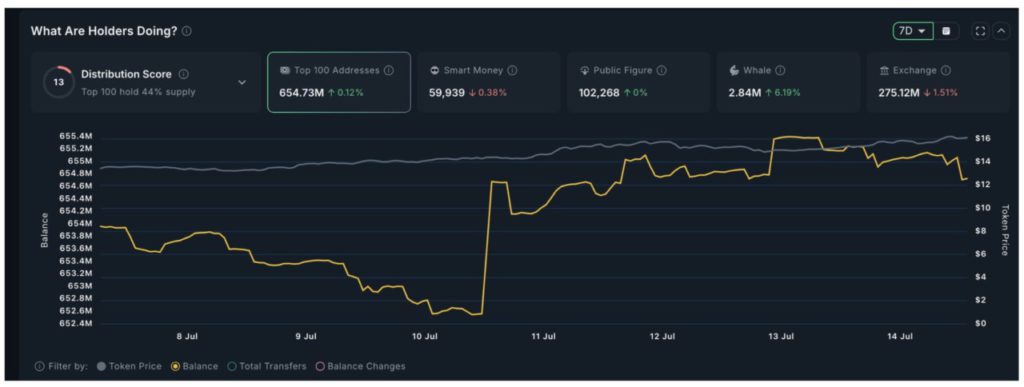Screen dimensions: 1024x387
Task: Click the 275.12M Exchange value
Action: (x=899, y=93)
